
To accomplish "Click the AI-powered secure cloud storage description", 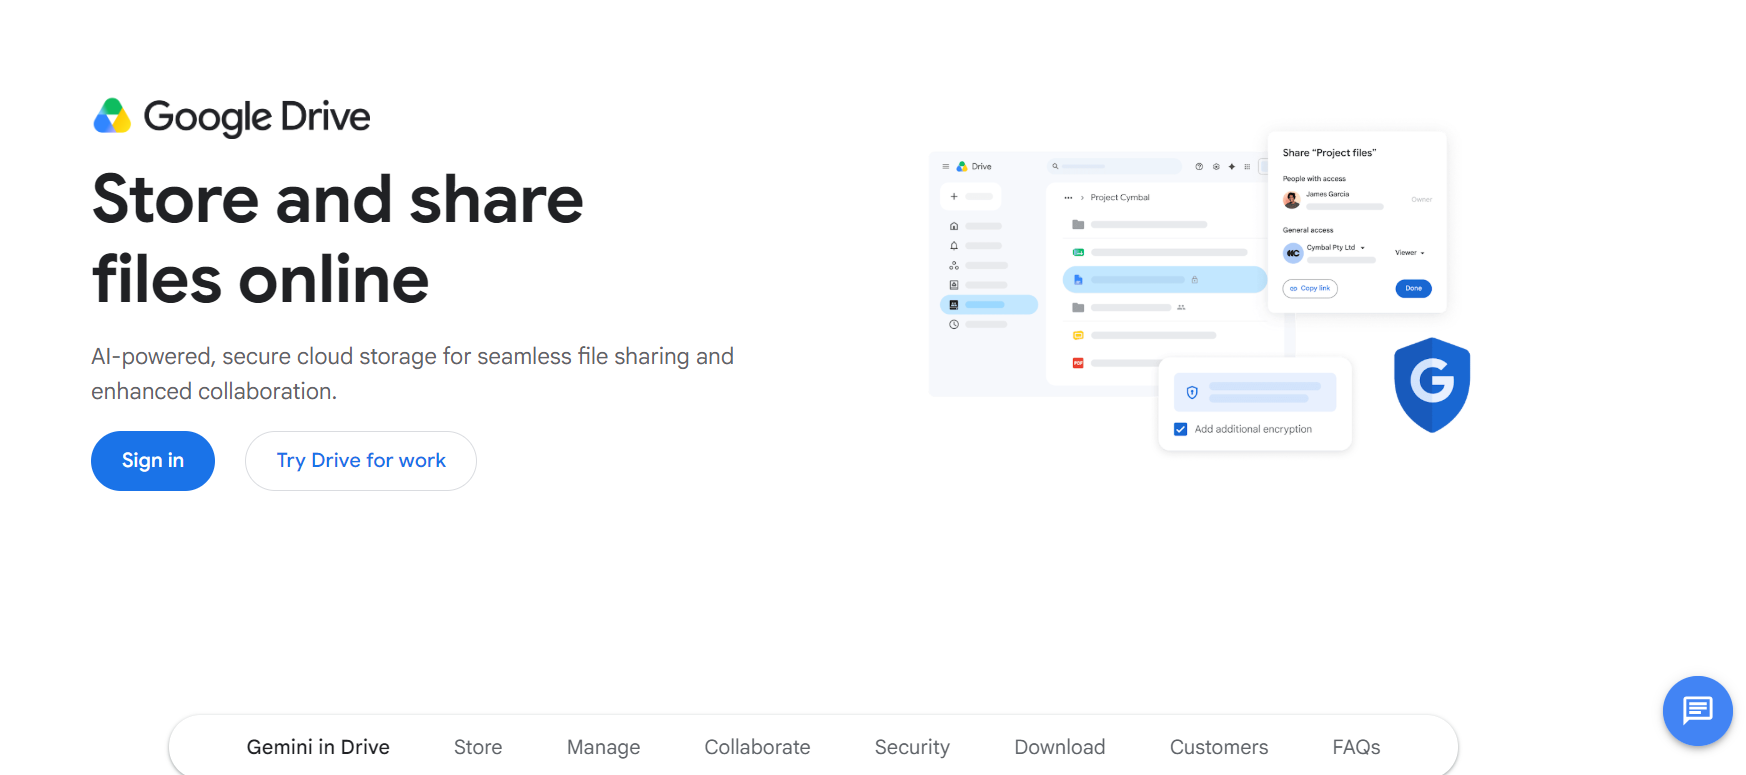I will [412, 374].
